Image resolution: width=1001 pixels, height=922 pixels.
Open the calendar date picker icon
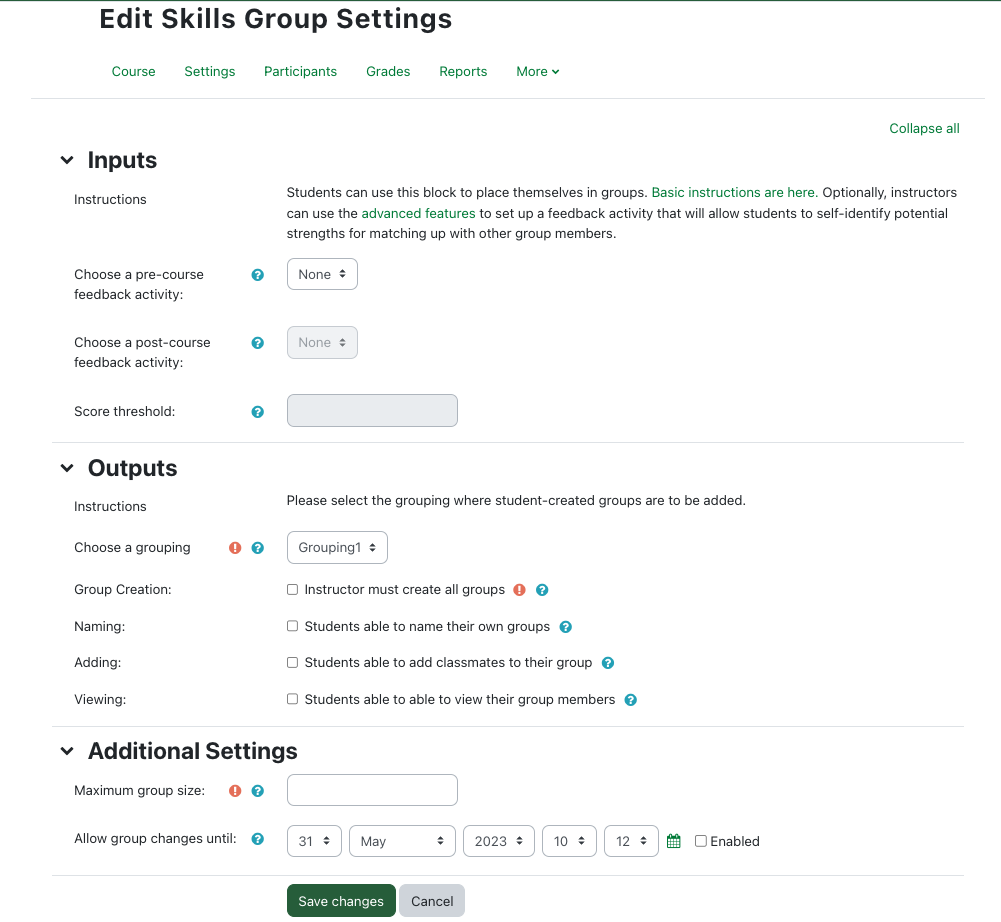(x=674, y=842)
